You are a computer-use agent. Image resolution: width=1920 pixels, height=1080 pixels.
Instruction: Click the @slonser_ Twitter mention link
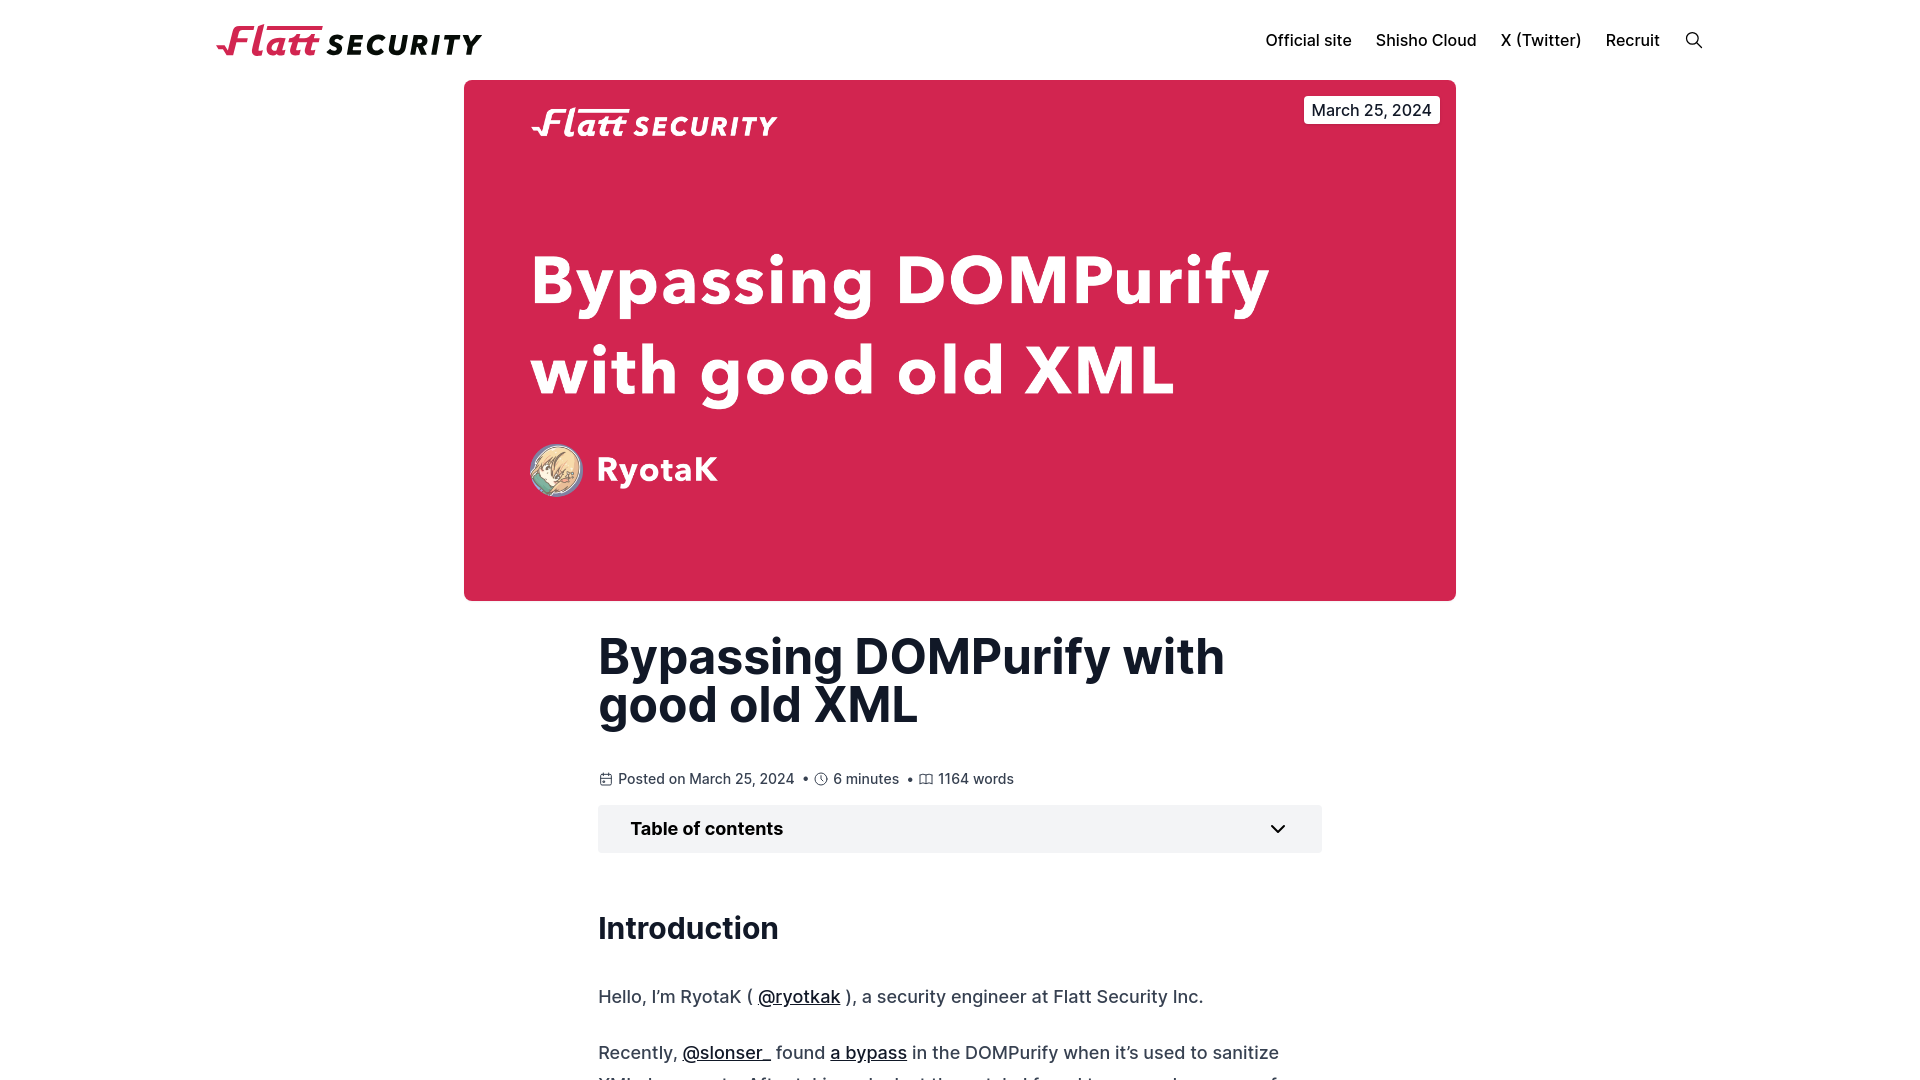pyautogui.click(x=725, y=1052)
